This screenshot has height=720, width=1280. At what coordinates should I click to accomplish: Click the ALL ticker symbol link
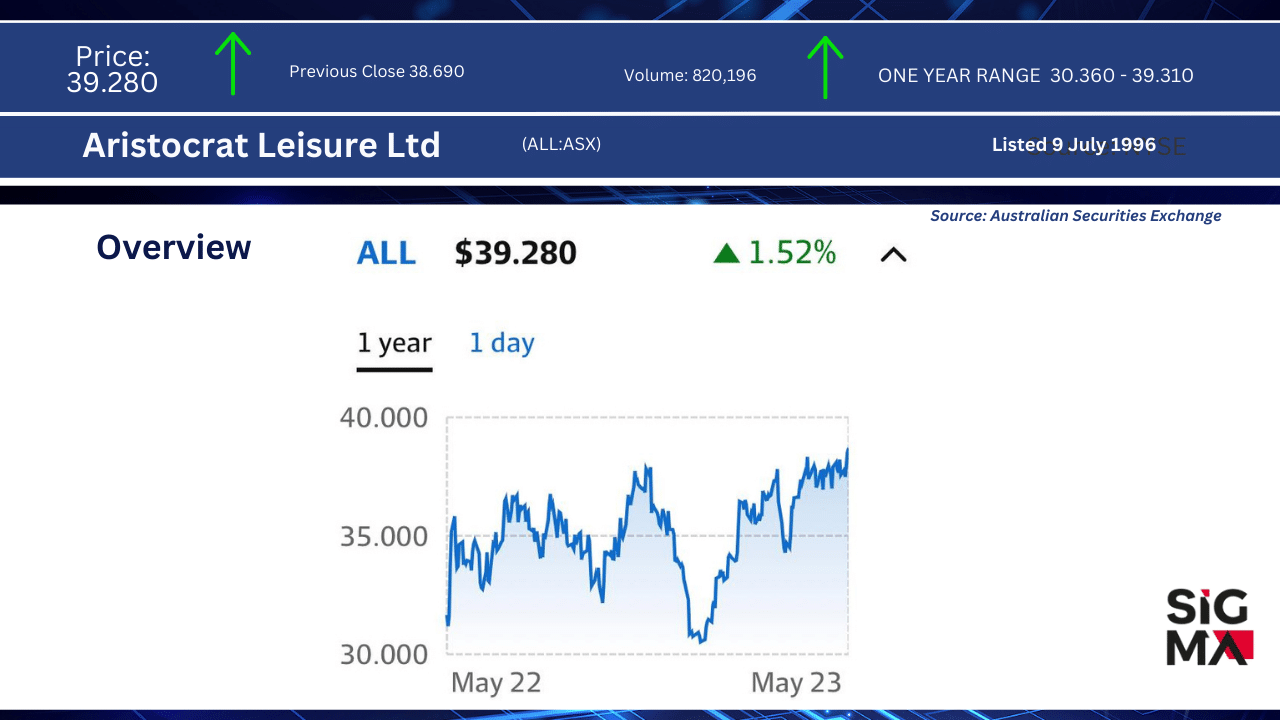[x=386, y=253]
